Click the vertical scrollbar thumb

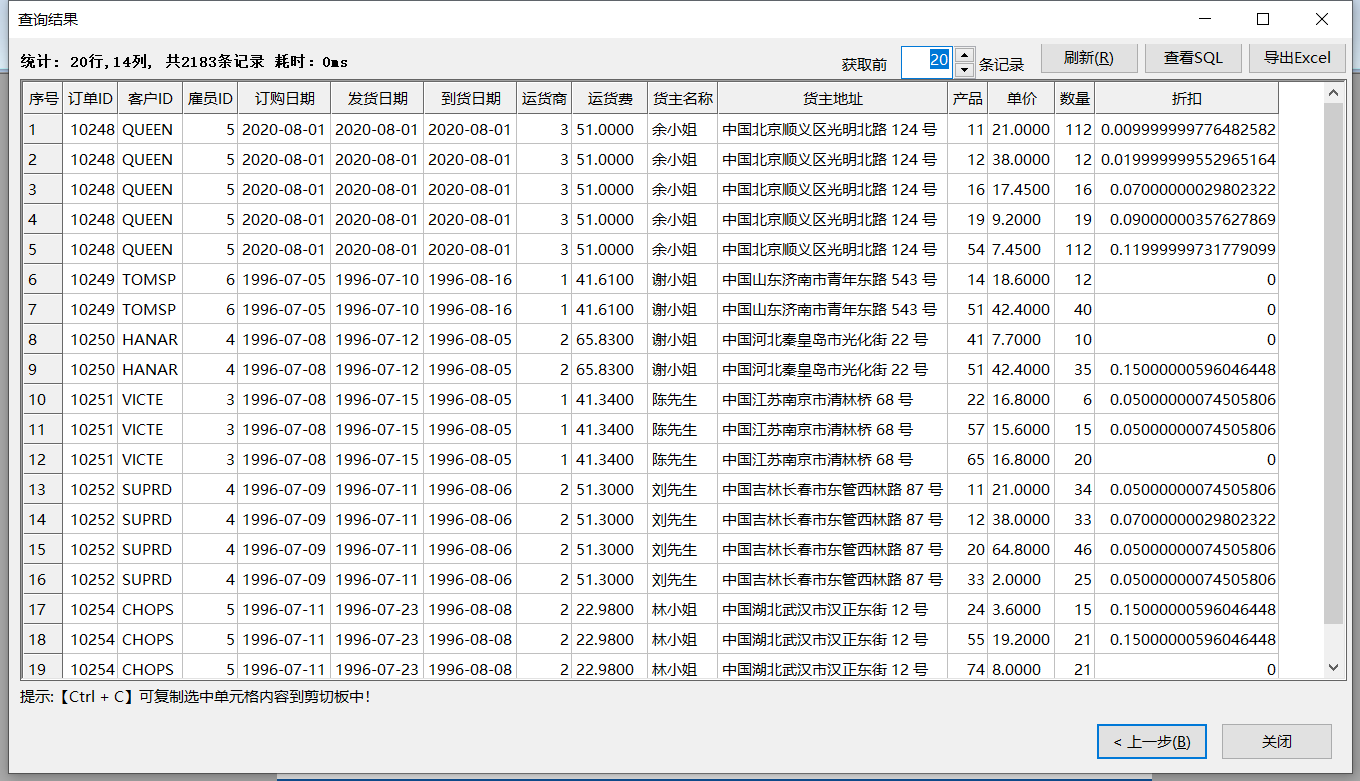pos(1333,360)
